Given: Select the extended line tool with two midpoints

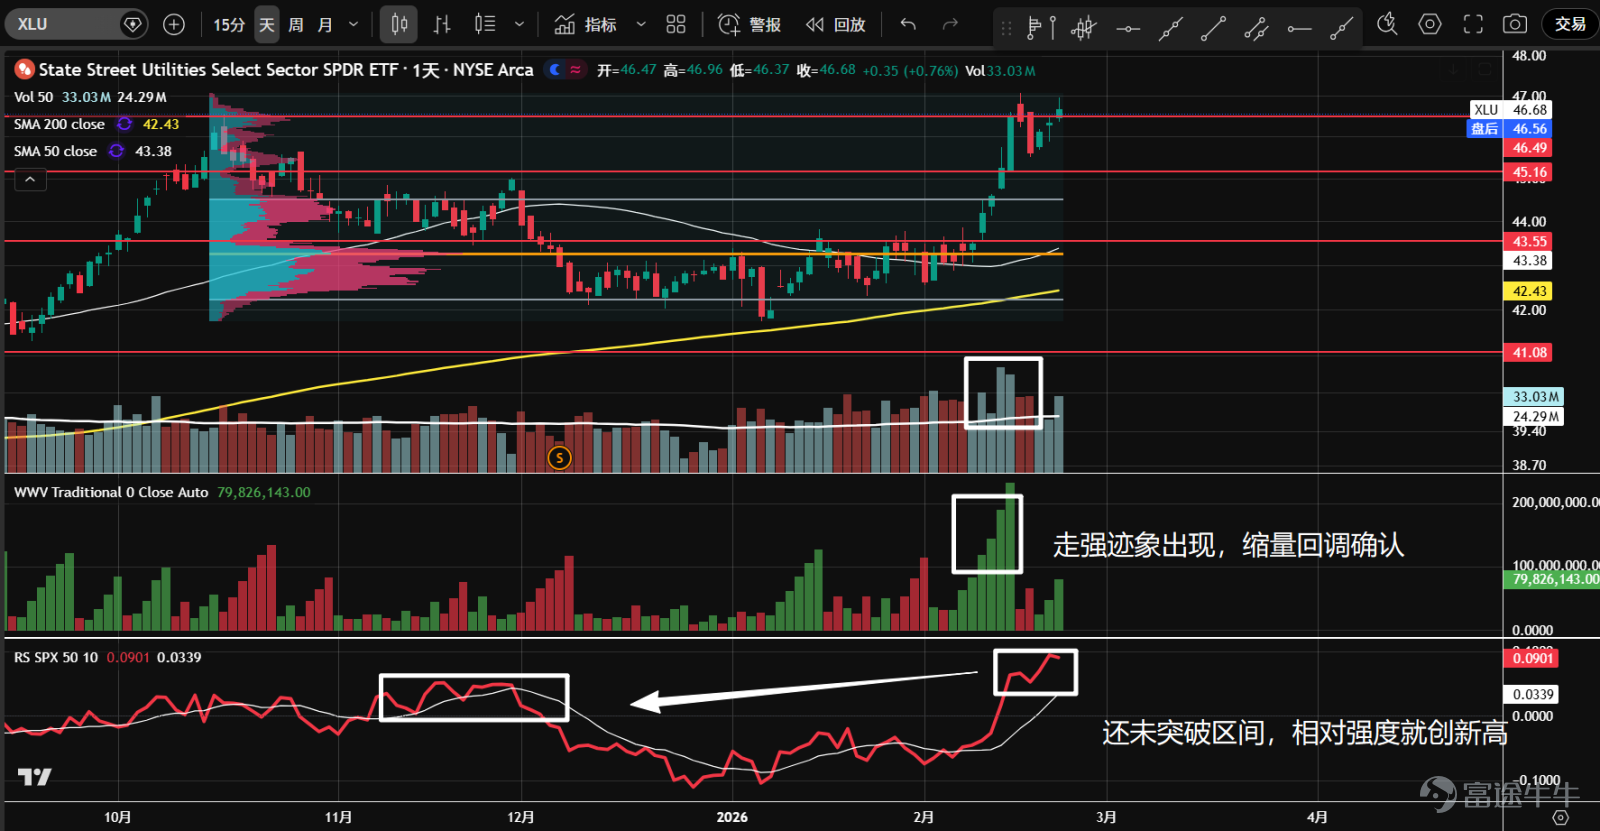Looking at the screenshot, I should (x=1171, y=29).
